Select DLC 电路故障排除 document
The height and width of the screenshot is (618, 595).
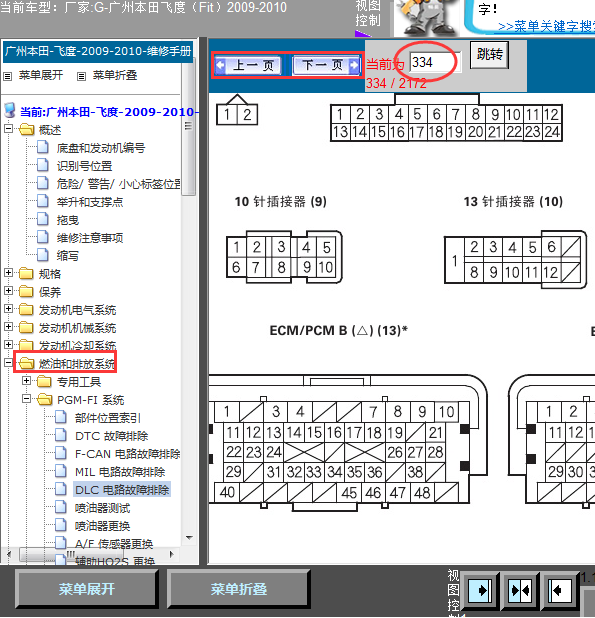[122, 490]
